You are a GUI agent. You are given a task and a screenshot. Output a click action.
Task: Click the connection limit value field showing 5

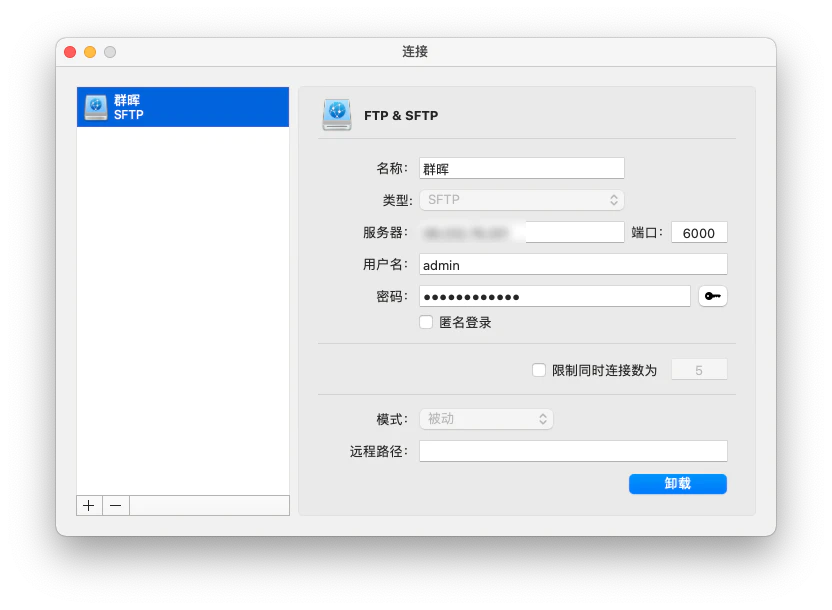pos(699,369)
